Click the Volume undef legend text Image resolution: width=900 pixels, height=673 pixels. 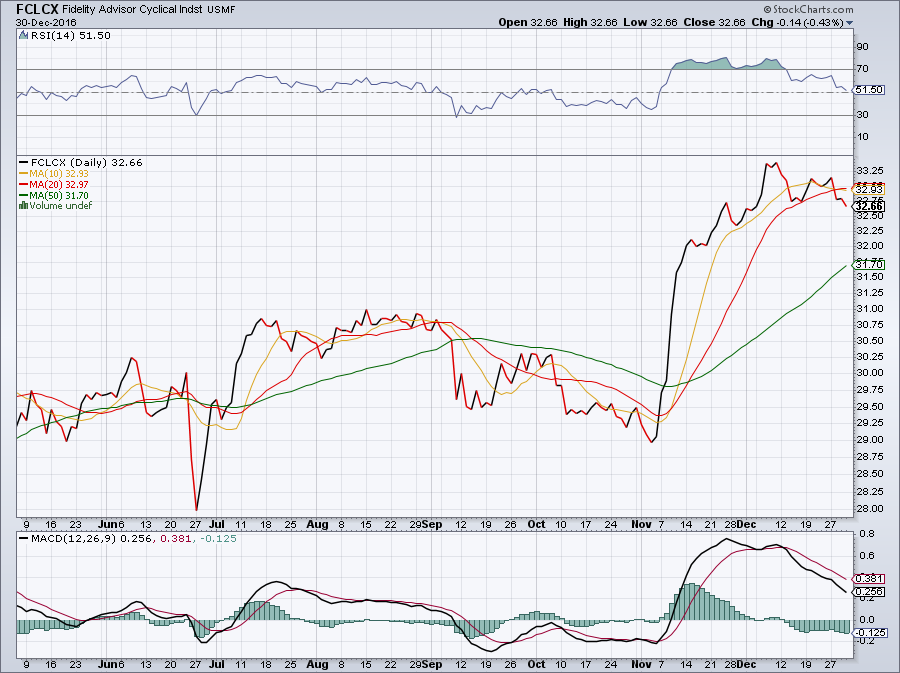[x=61, y=205]
